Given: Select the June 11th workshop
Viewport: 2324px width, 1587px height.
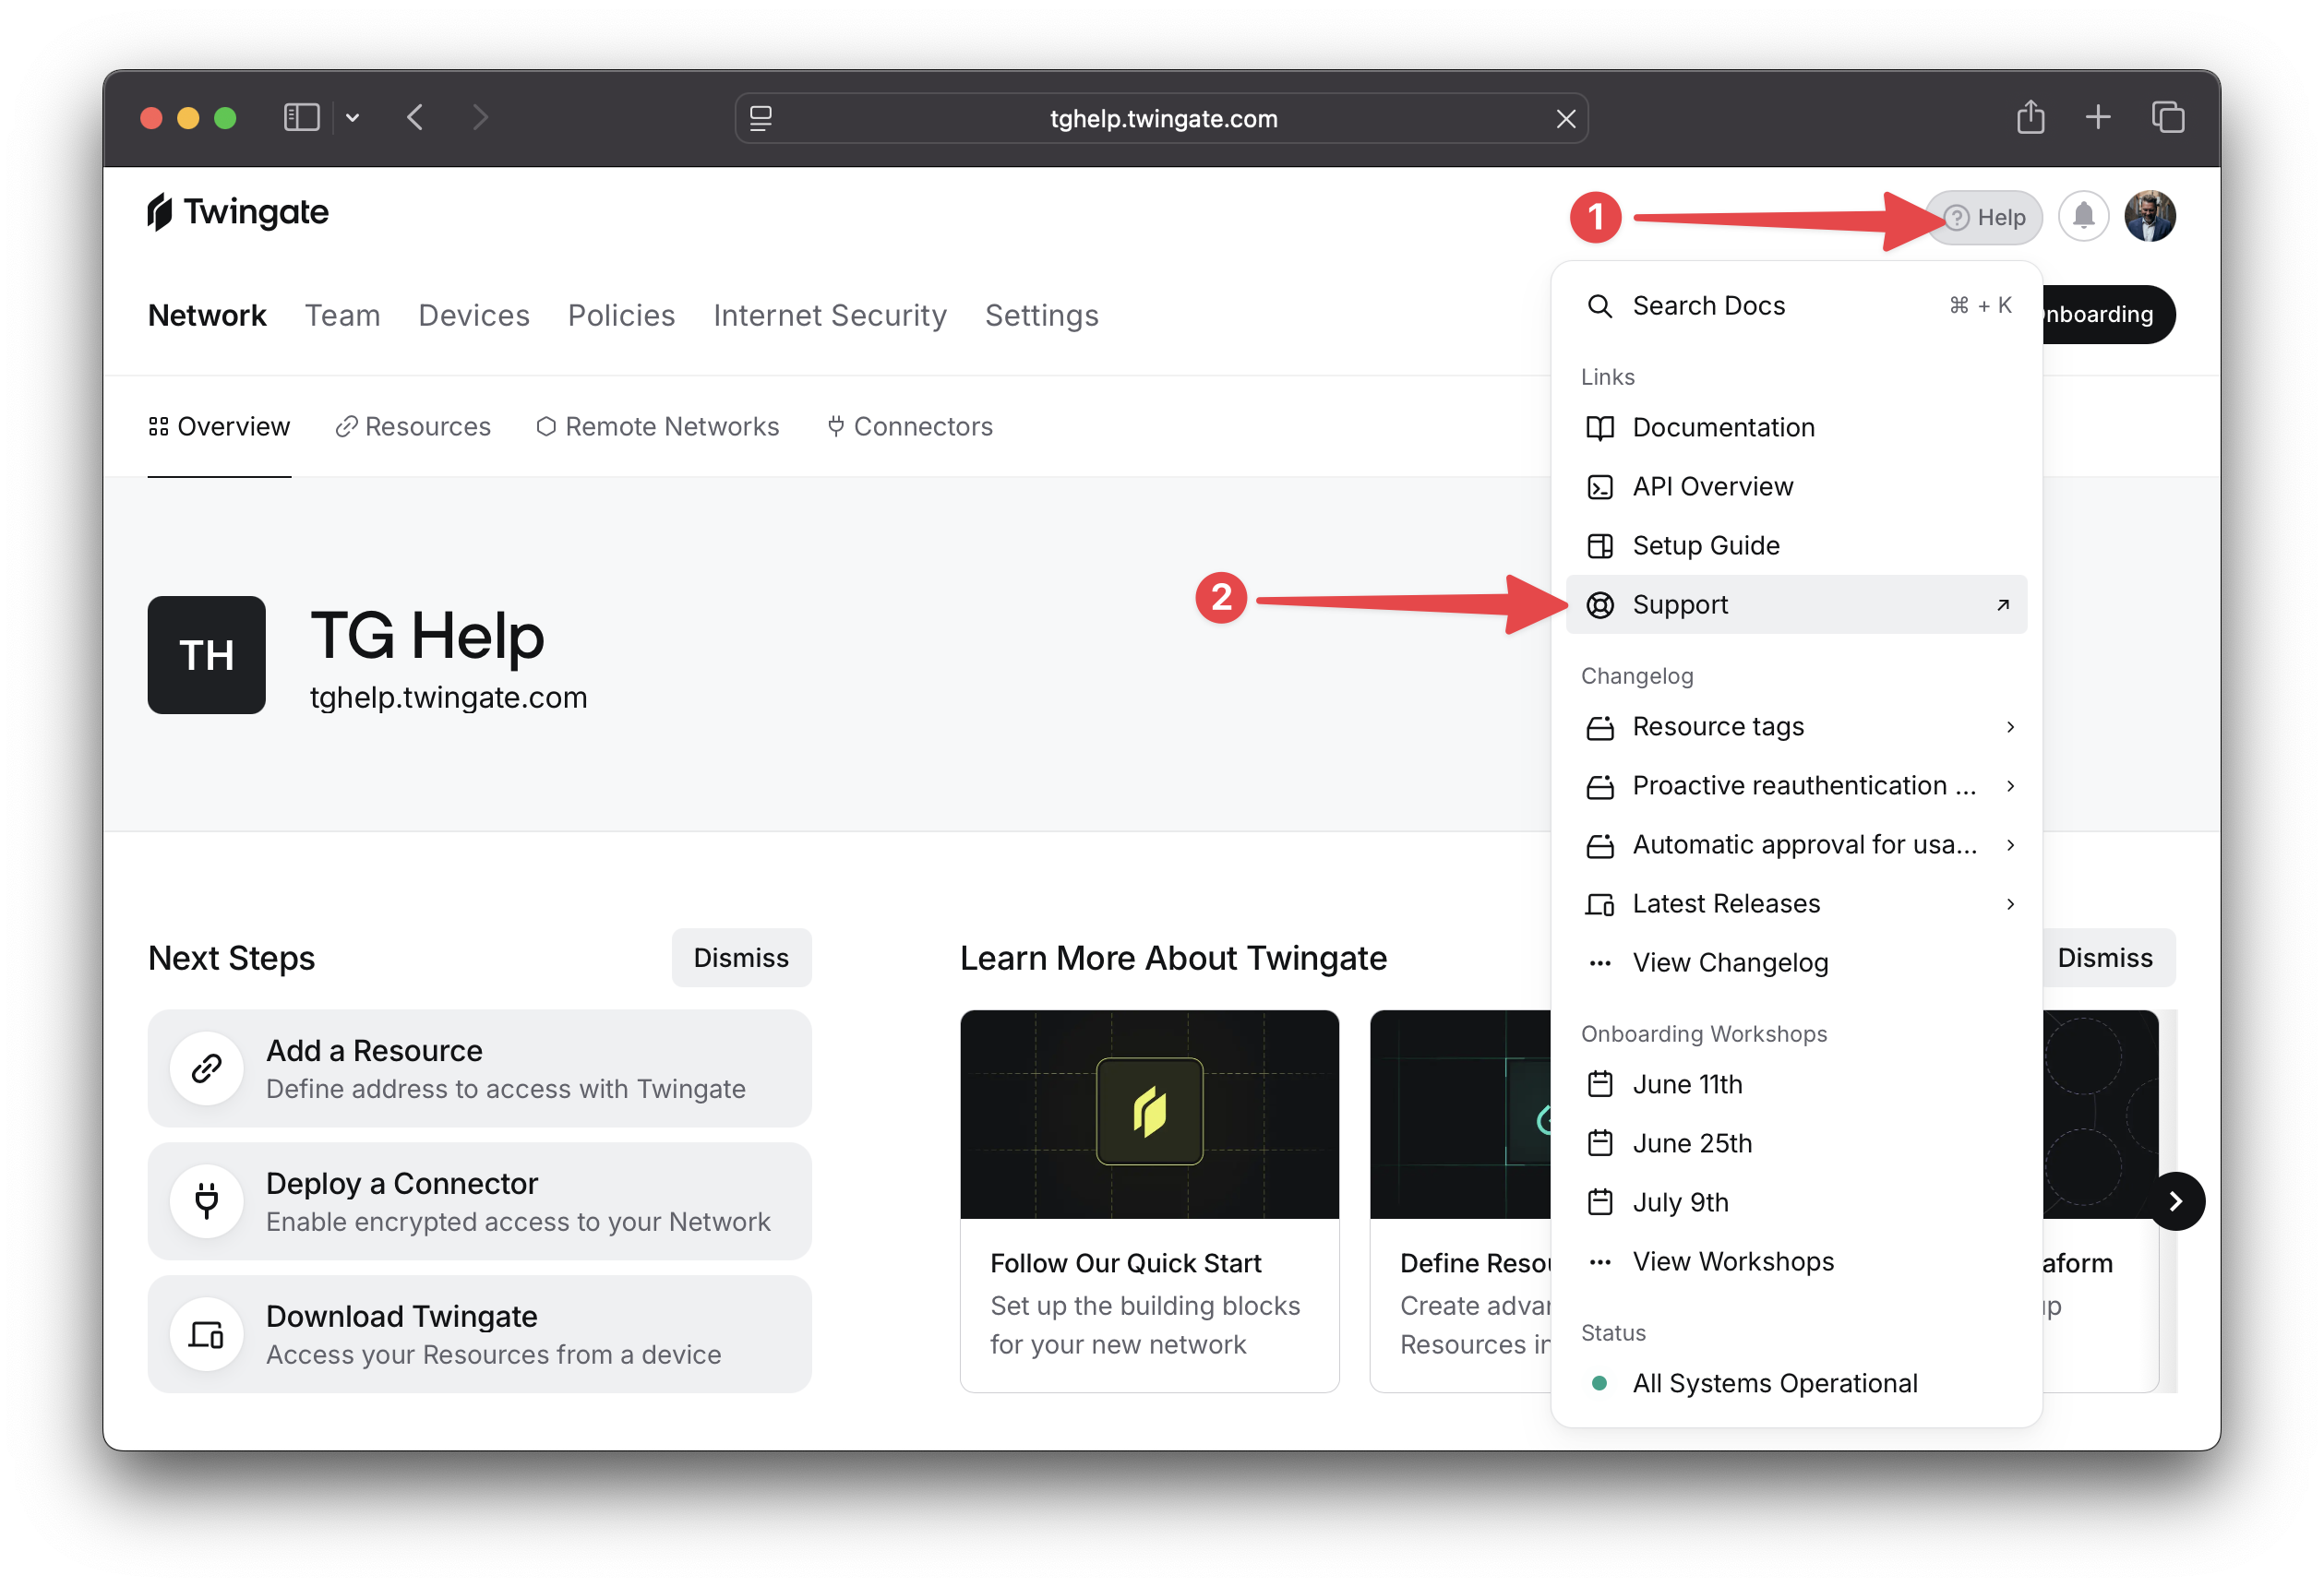Looking at the screenshot, I should pyautogui.click(x=1797, y=1085).
